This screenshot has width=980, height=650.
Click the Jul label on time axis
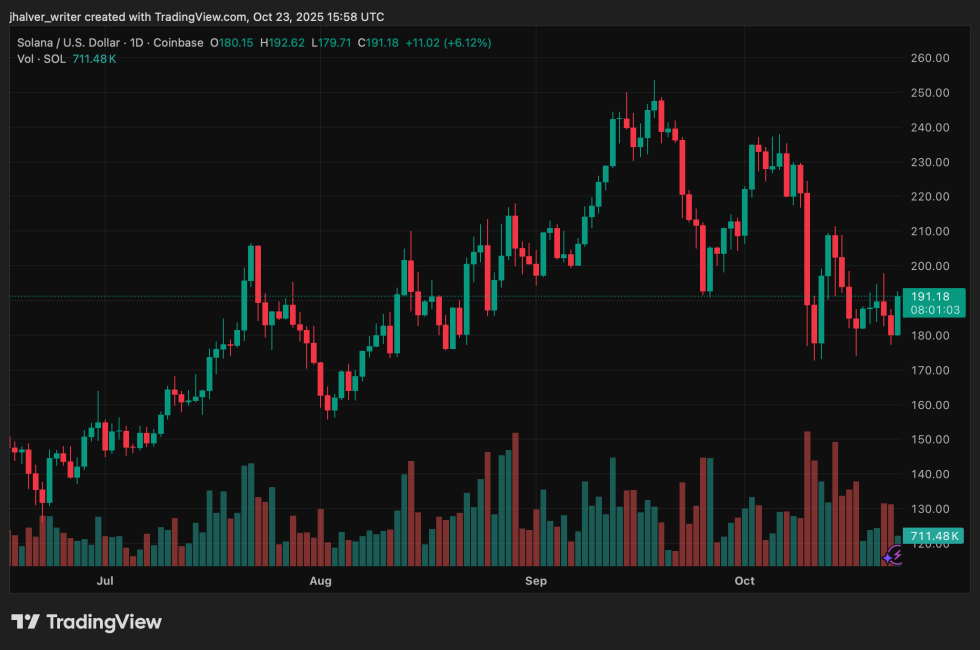click(x=104, y=580)
